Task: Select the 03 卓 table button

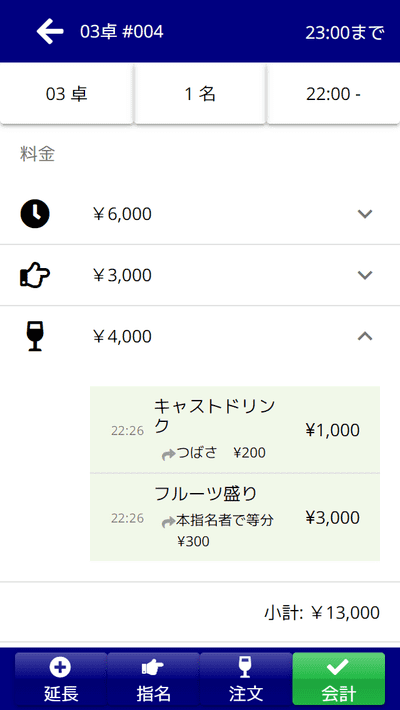Action: tap(67, 94)
